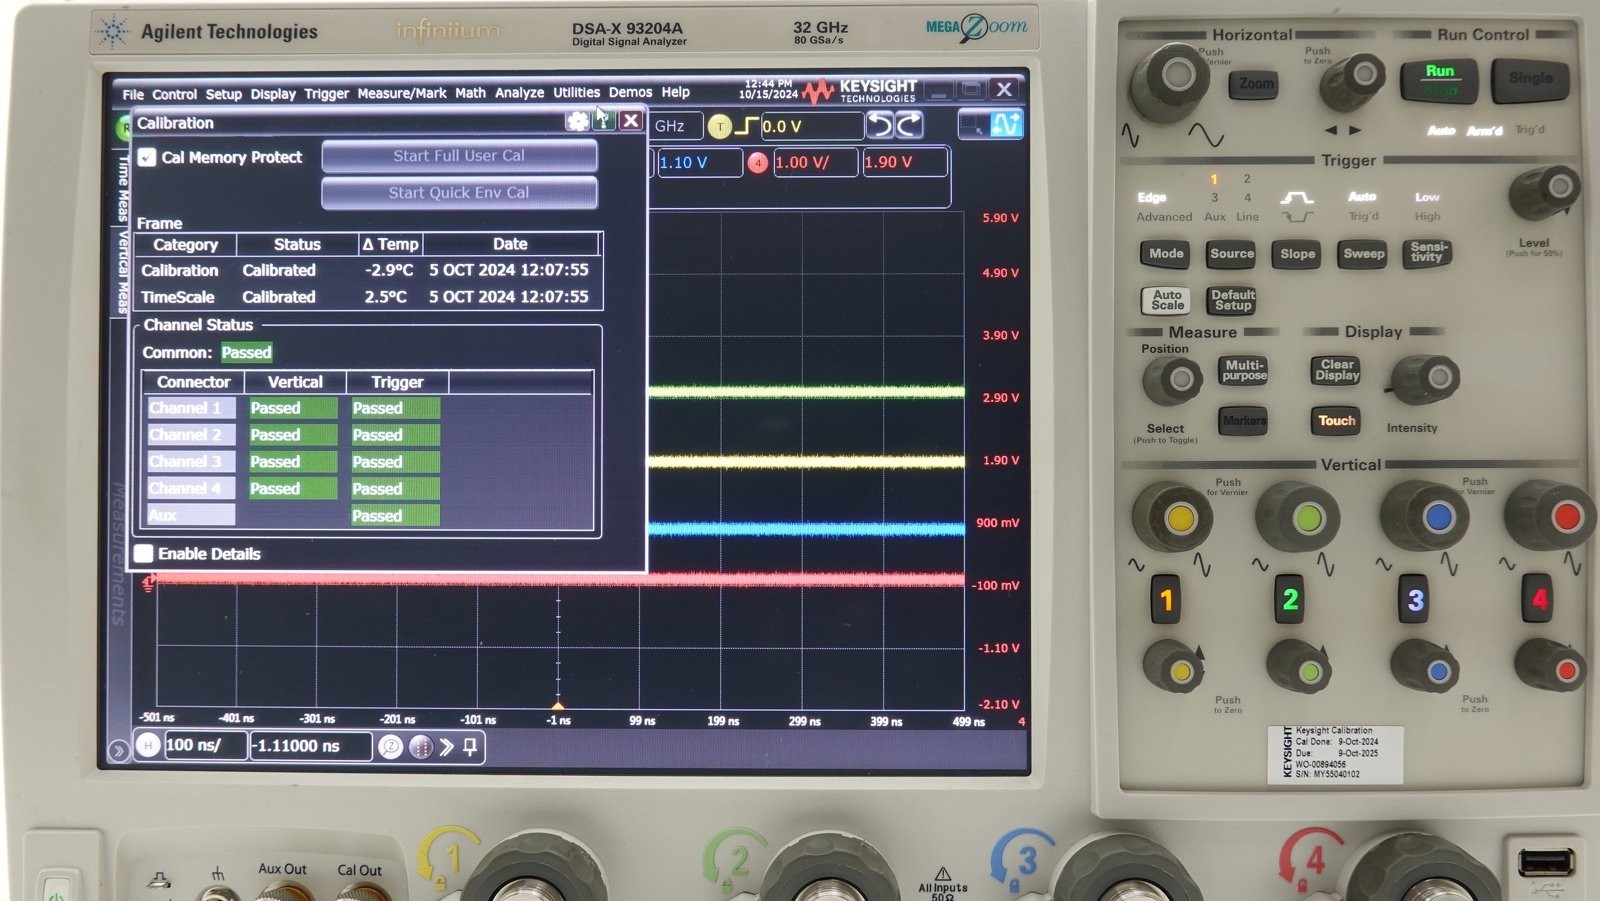Open the Control menu
The width and height of the screenshot is (1600, 901).
coord(175,94)
